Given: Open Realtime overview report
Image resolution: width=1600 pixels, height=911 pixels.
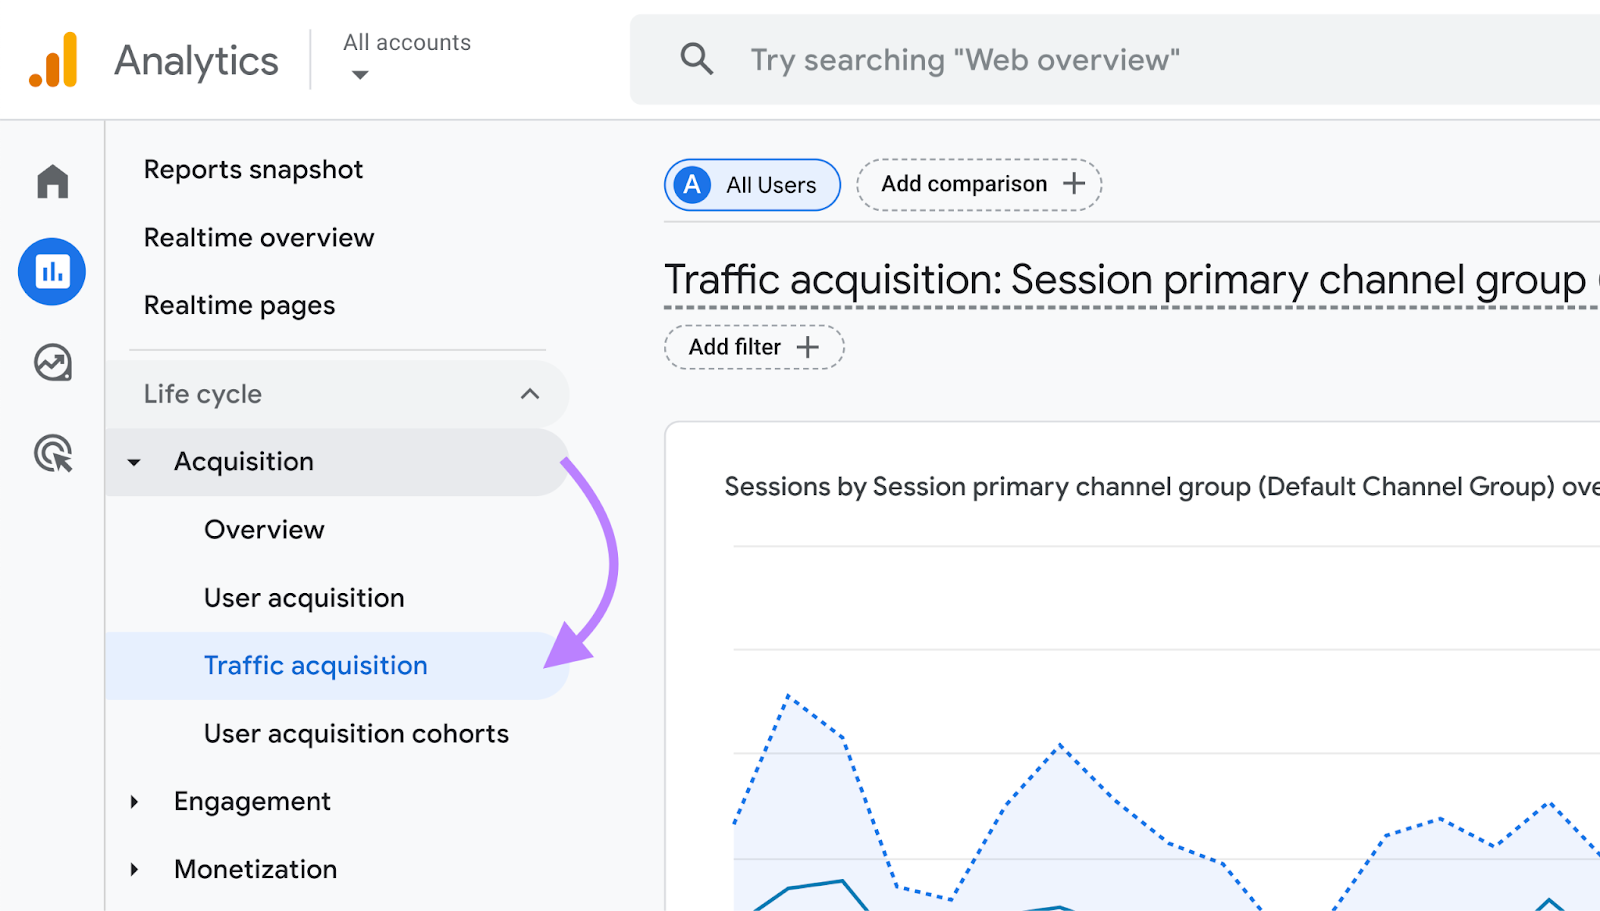Looking at the screenshot, I should (x=259, y=237).
